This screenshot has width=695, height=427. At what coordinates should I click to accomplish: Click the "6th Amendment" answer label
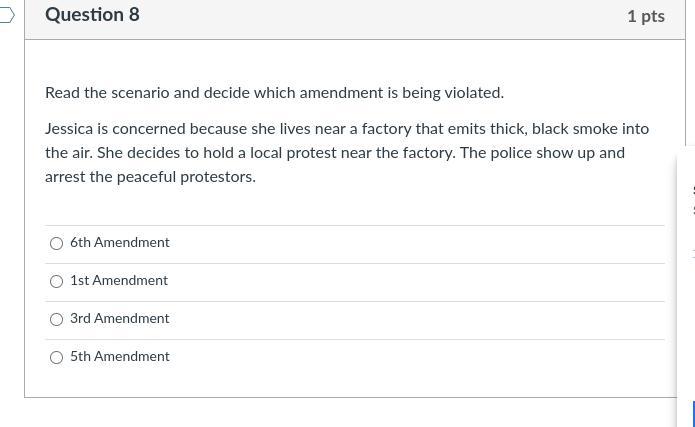[120, 243]
